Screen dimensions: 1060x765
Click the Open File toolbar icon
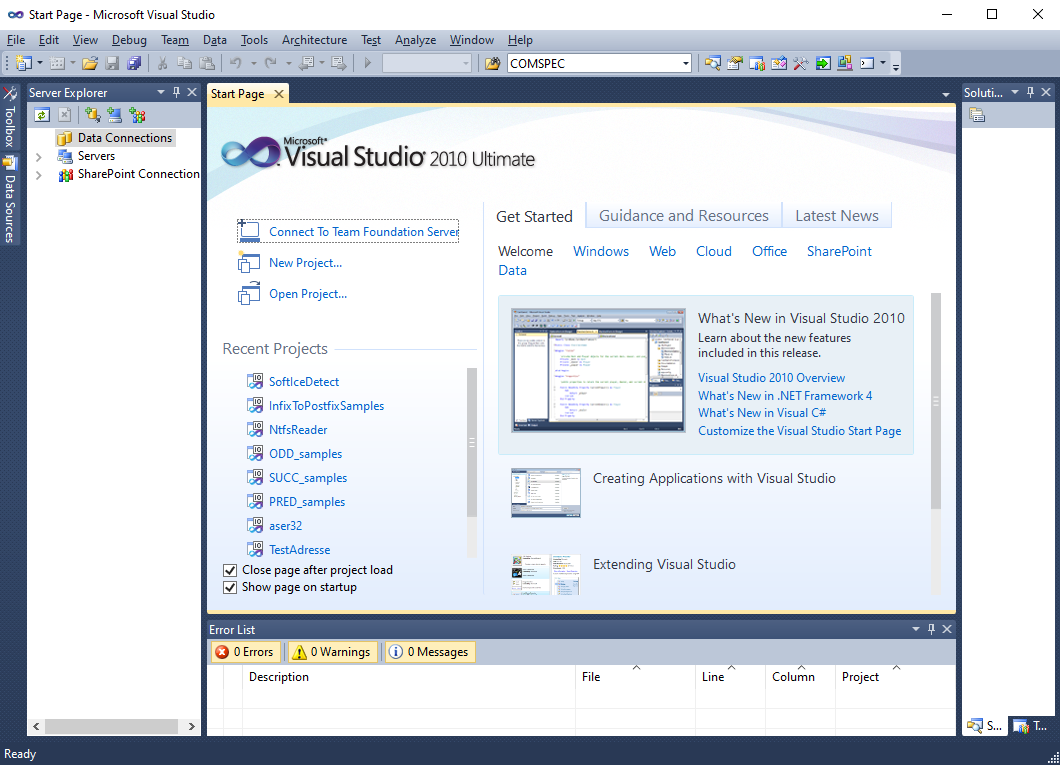(x=90, y=63)
